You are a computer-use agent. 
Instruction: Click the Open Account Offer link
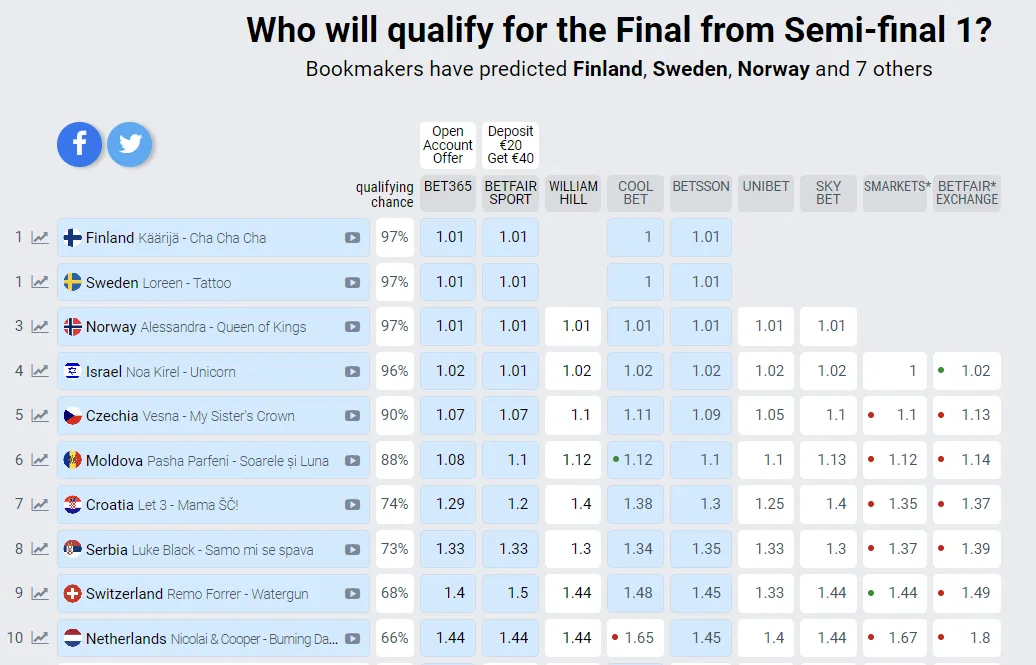448,145
